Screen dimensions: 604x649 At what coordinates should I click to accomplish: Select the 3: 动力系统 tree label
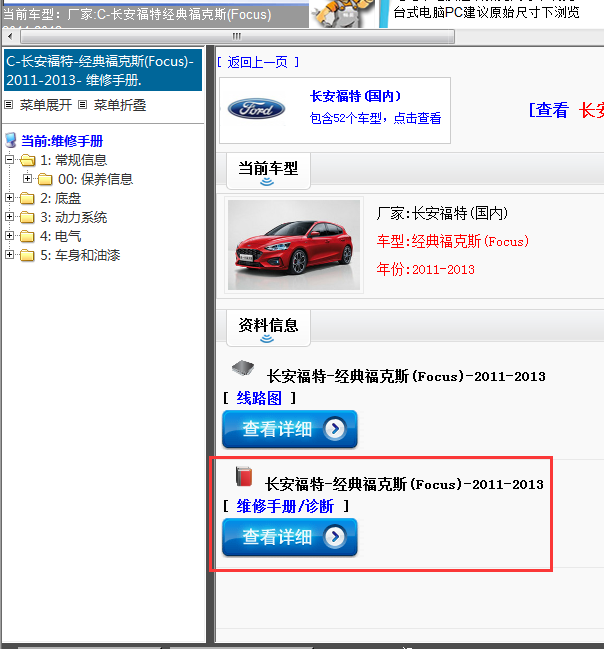click(74, 217)
